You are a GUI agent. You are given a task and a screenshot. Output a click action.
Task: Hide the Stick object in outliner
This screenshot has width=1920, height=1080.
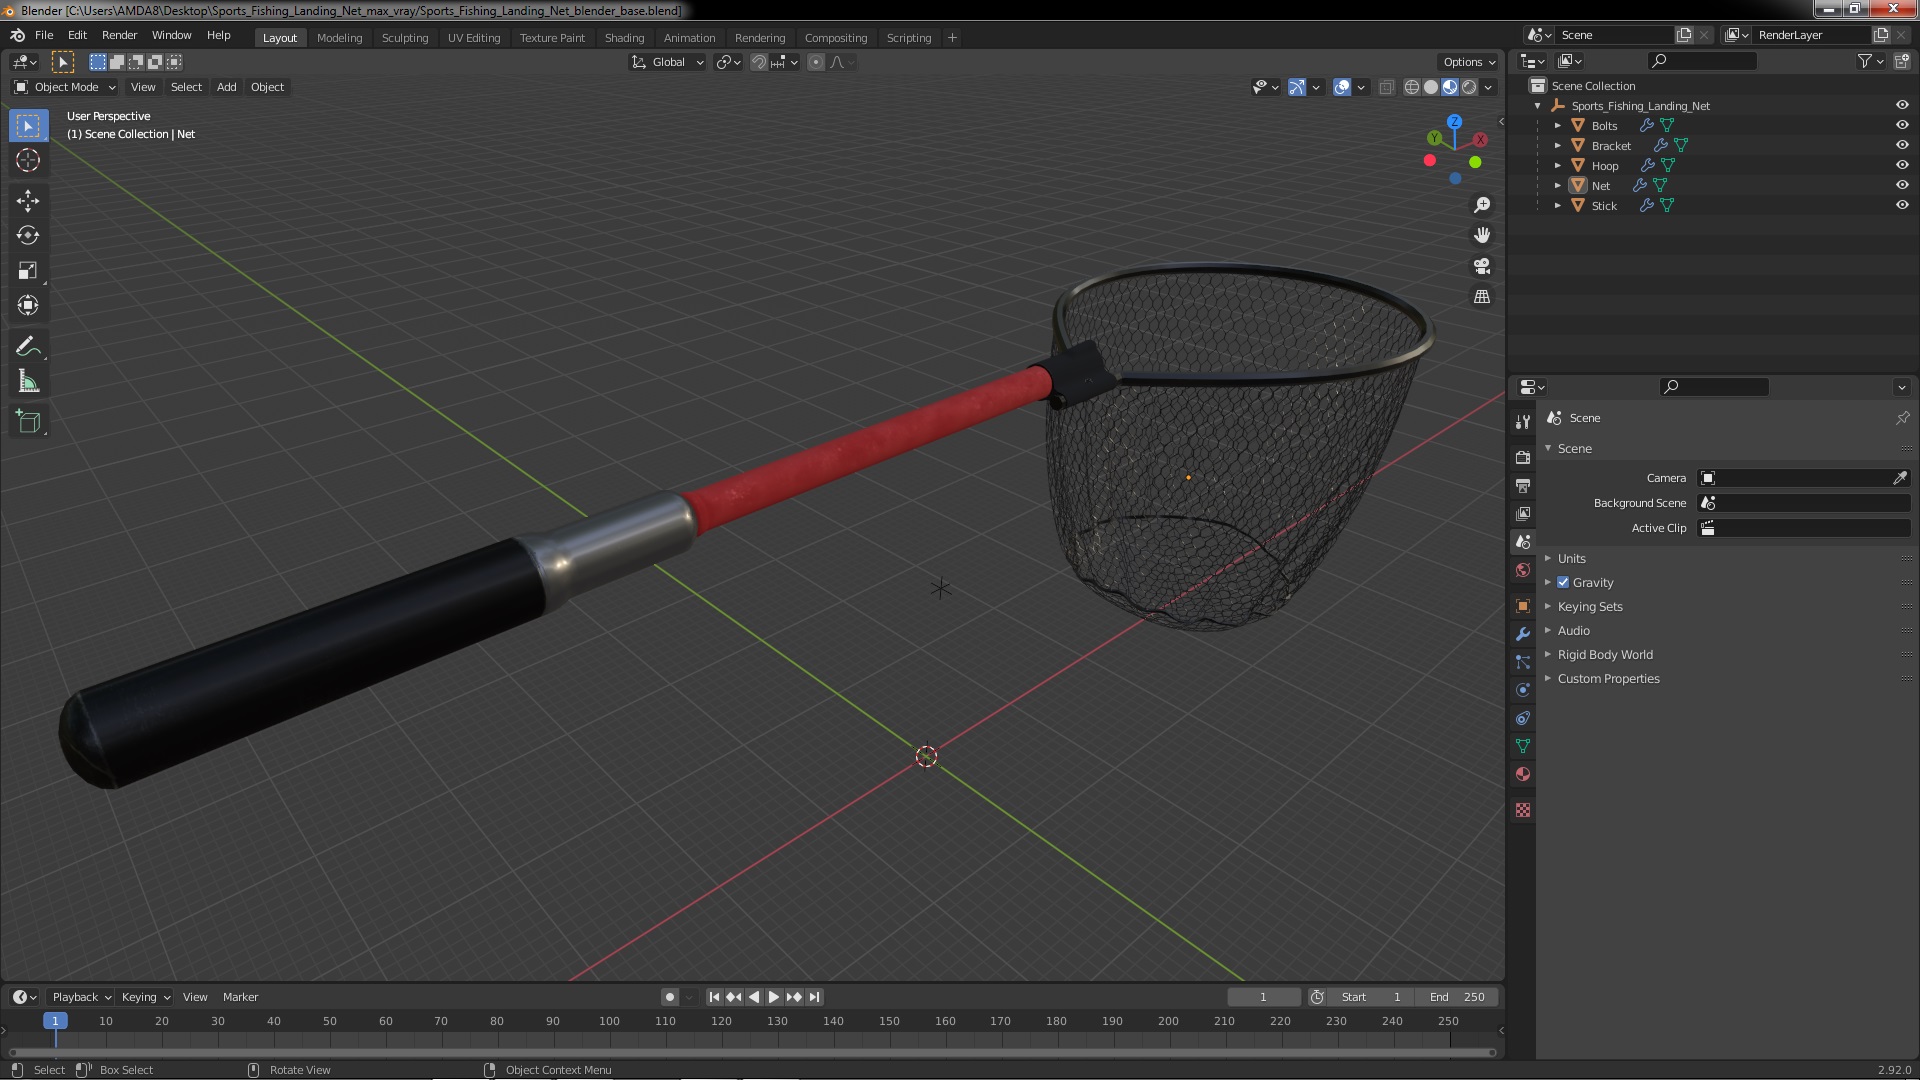click(1902, 205)
